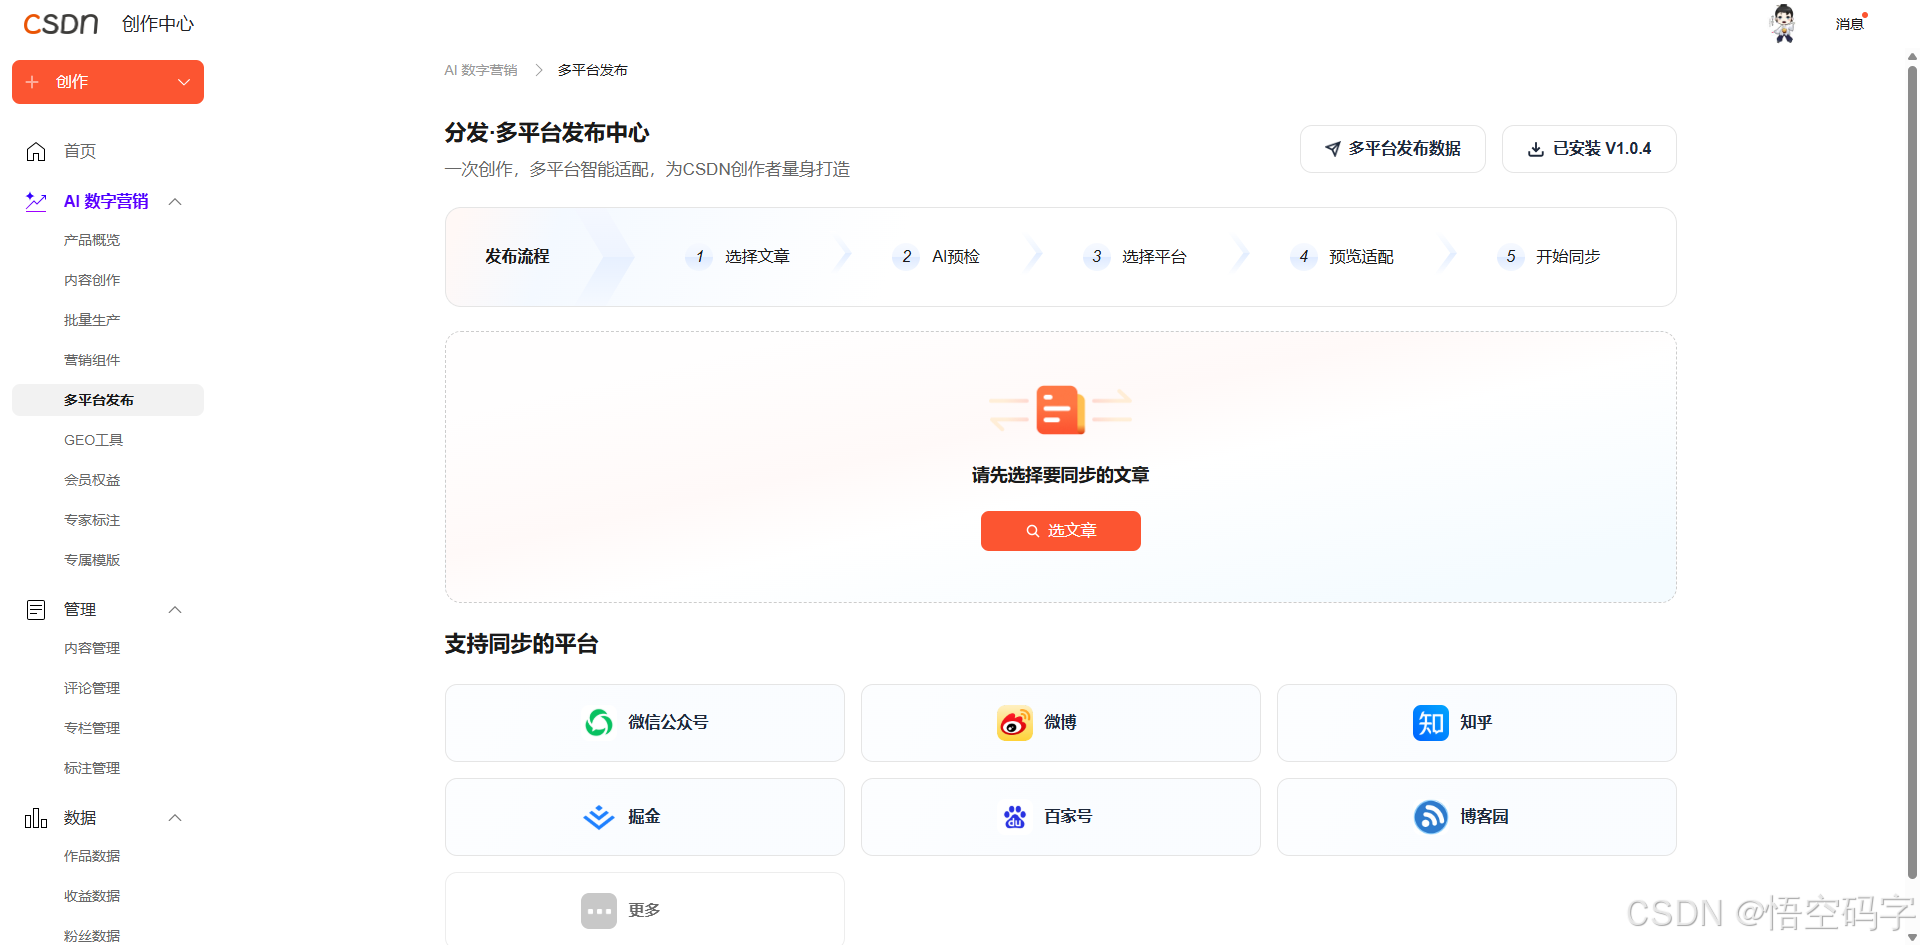Screen dimensions: 1920x945
Task: Click the plus icon in 创作 button
Action: pyautogui.click(x=32, y=82)
